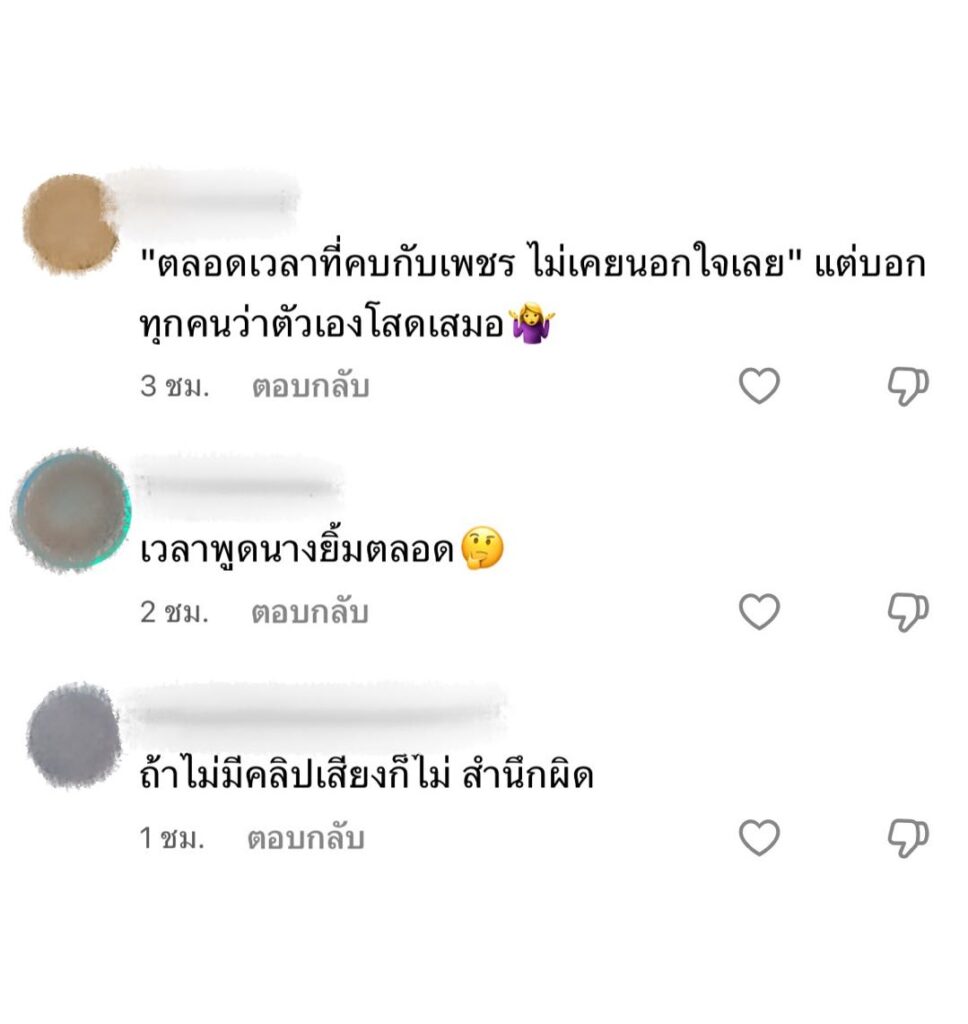This screenshot has height=1024, width=968.
Task: Open blurred username above the shrug-emoji comment
Action: (x=202, y=195)
